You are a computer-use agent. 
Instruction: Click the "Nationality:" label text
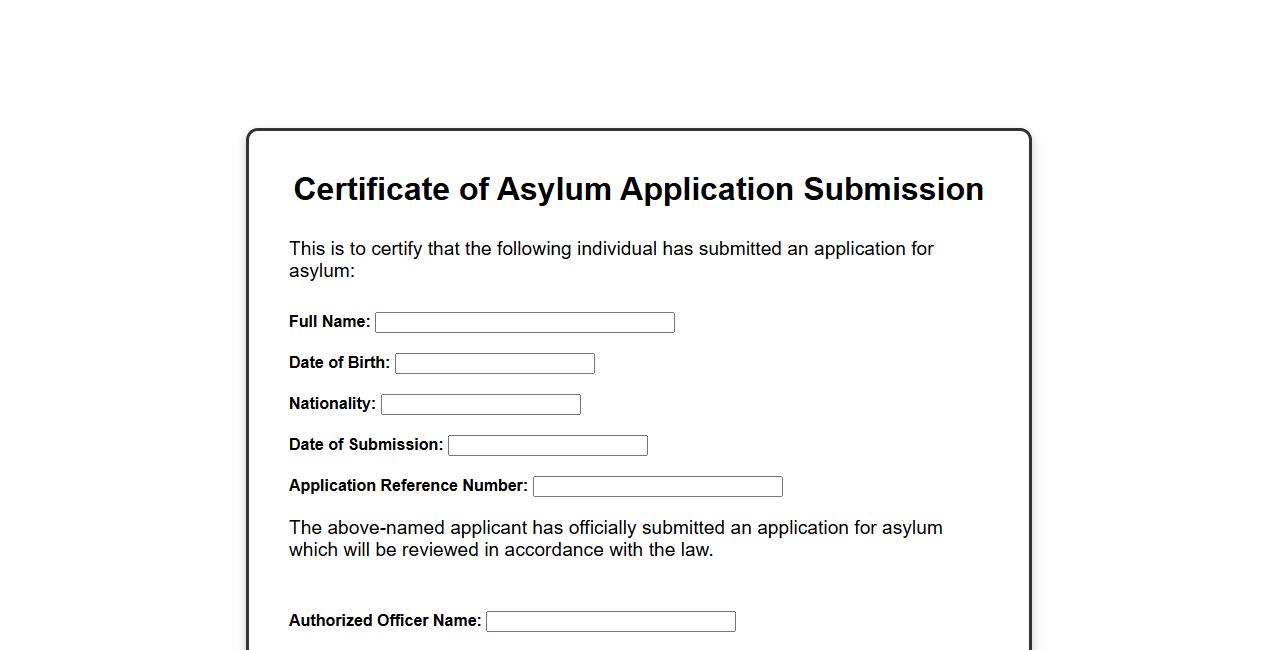pyautogui.click(x=332, y=404)
